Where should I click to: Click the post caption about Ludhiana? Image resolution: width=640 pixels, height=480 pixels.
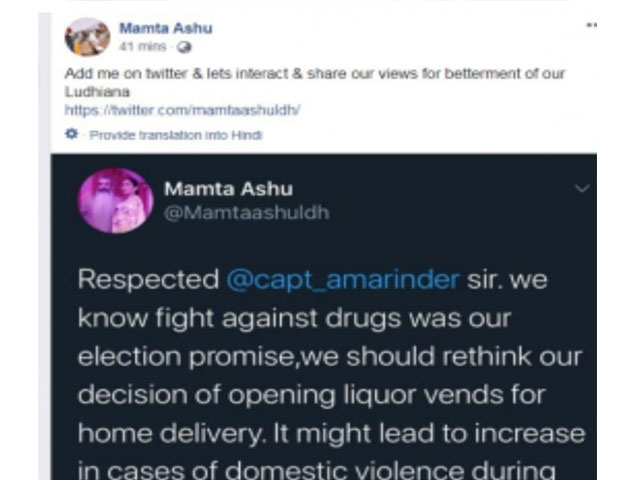coord(314,82)
